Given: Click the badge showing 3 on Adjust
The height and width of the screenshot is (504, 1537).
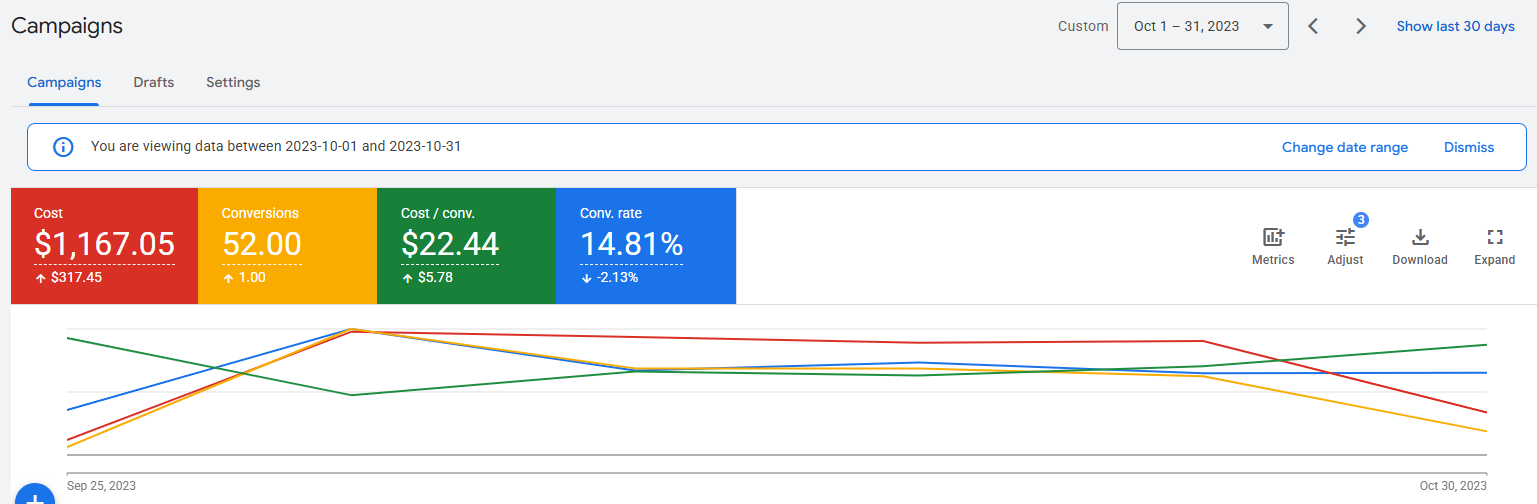Looking at the screenshot, I should [1361, 219].
